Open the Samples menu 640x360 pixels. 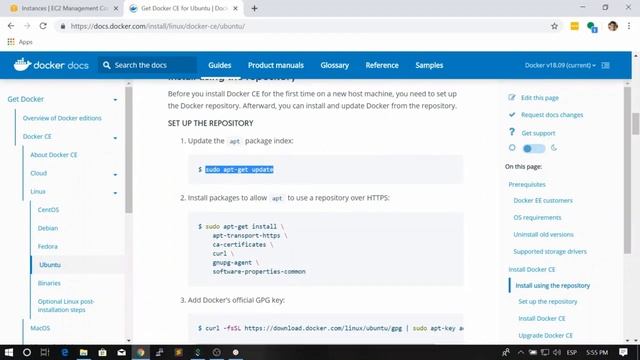pos(429,65)
